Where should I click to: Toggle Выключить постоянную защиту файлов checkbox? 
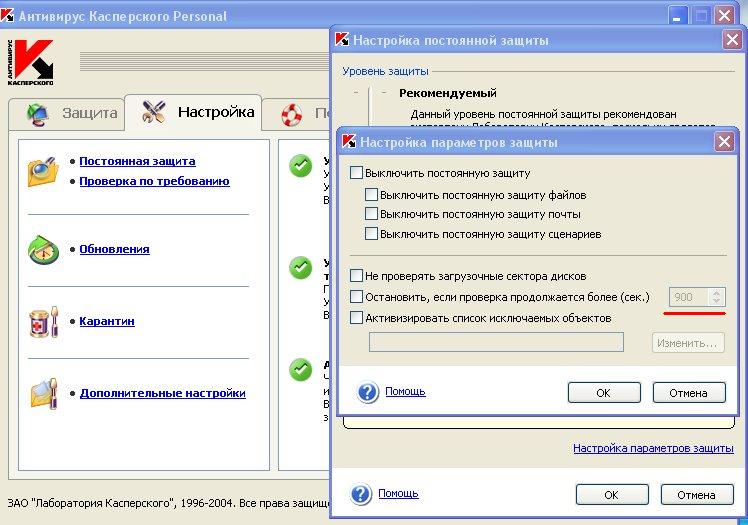click(x=372, y=195)
